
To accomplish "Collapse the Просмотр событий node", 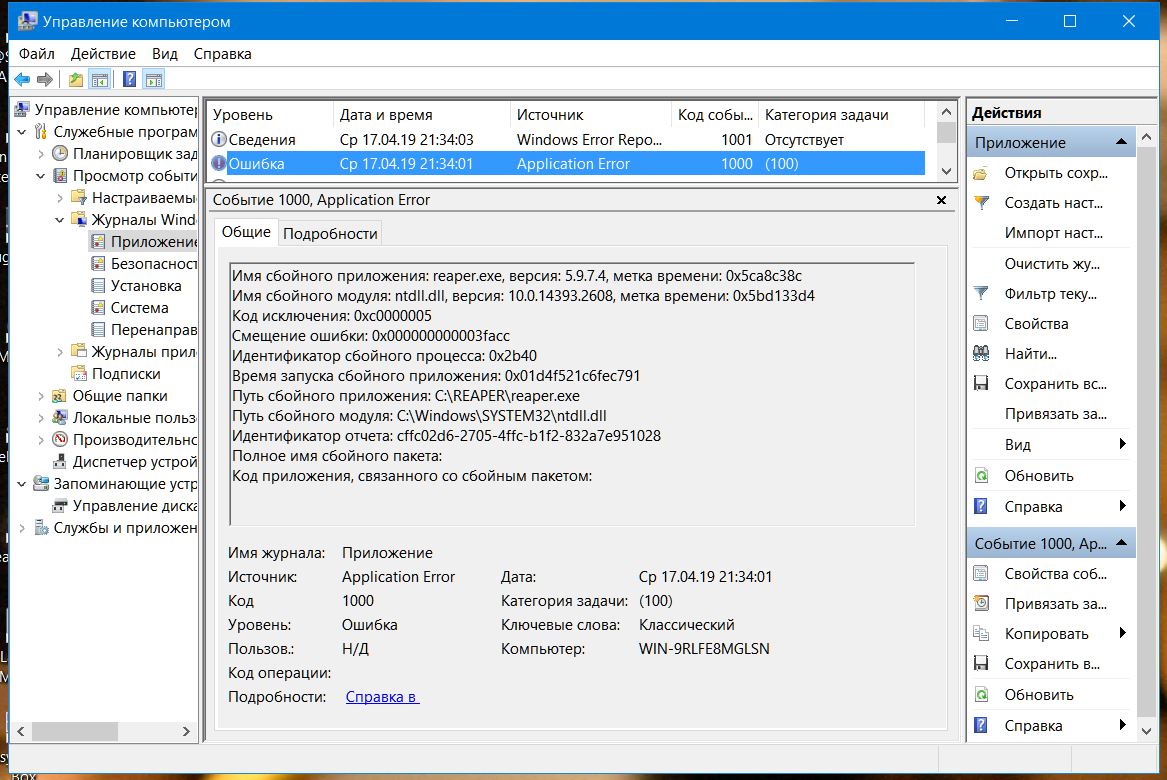I will (41, 176).
